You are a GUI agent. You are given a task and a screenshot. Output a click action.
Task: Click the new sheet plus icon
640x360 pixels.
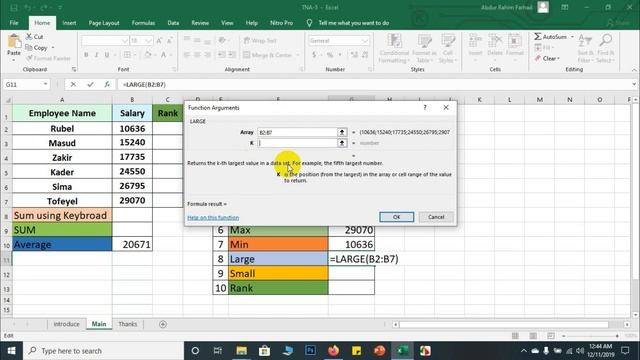coord(163,324)
